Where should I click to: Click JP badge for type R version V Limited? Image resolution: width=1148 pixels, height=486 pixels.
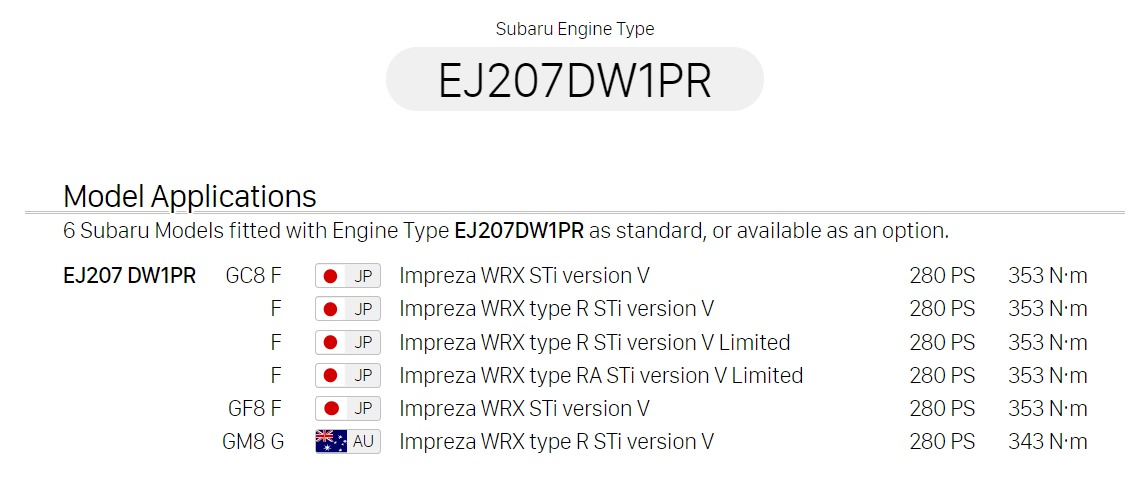(348, 342)
